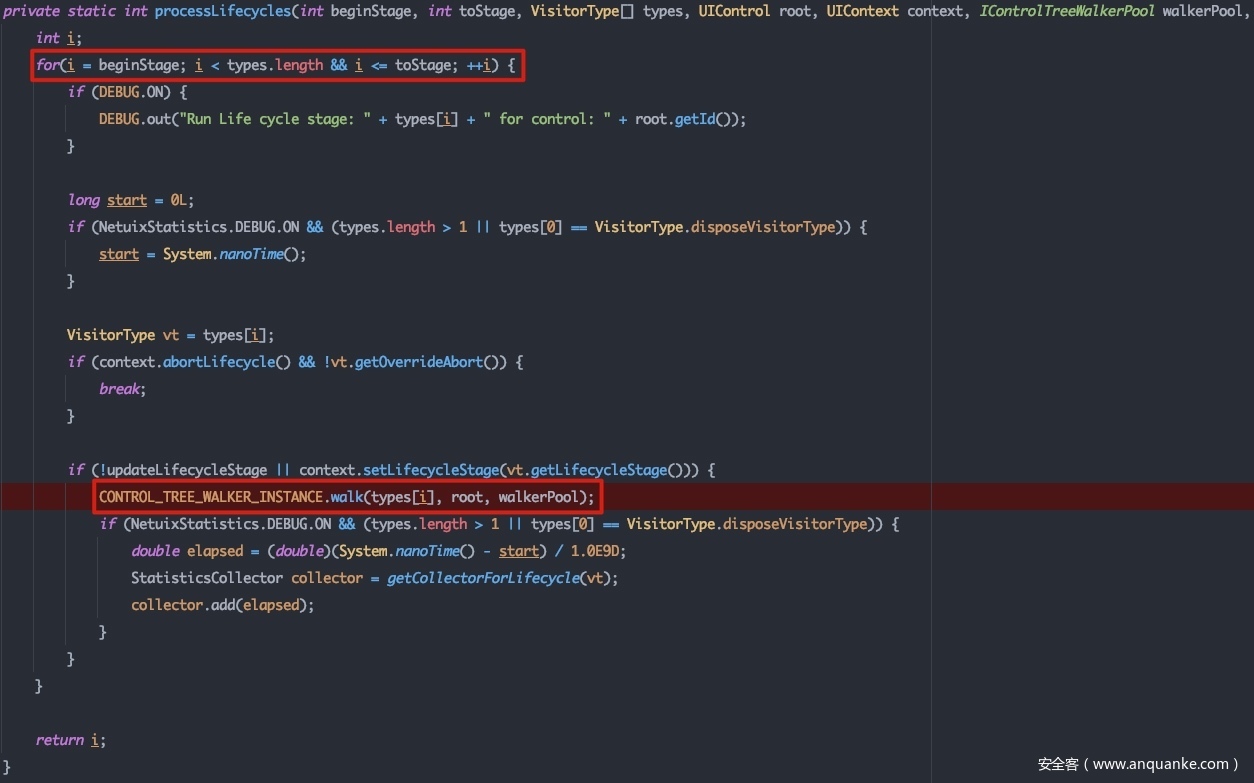
Task: Click the 1.0E9D numeric literal
Action: [x=597, y=551]
